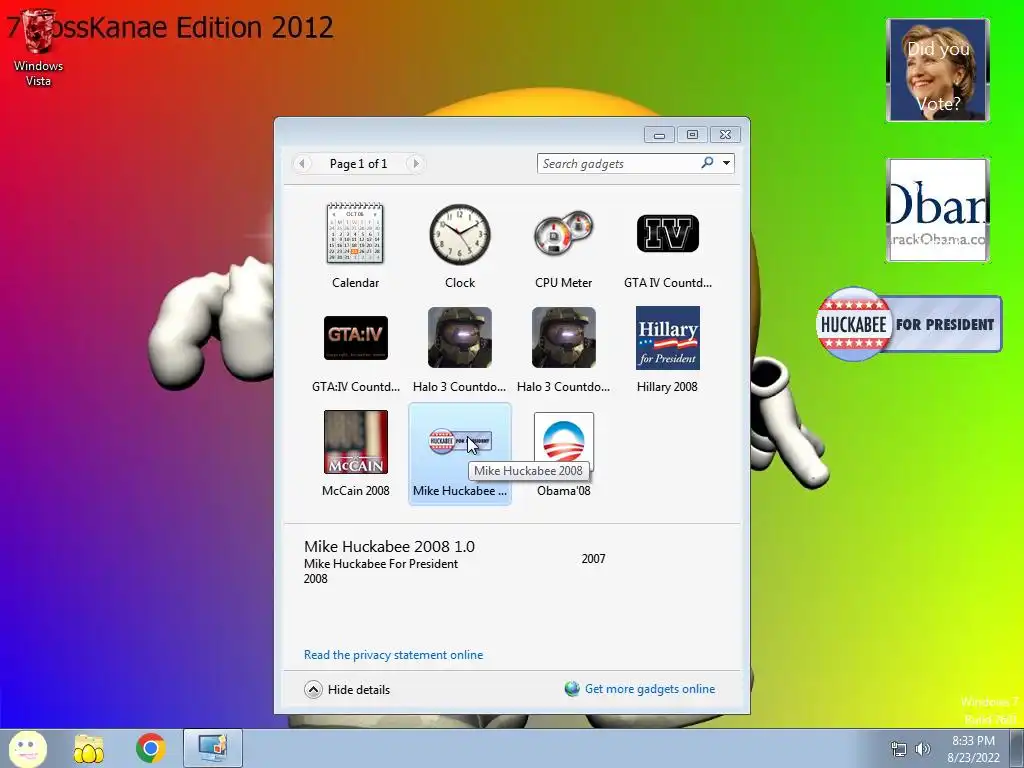Select the McCain 2008 gadget icon
This screenshot has width=1024, height=768.
pyautogui.click(x=356, y=441)
